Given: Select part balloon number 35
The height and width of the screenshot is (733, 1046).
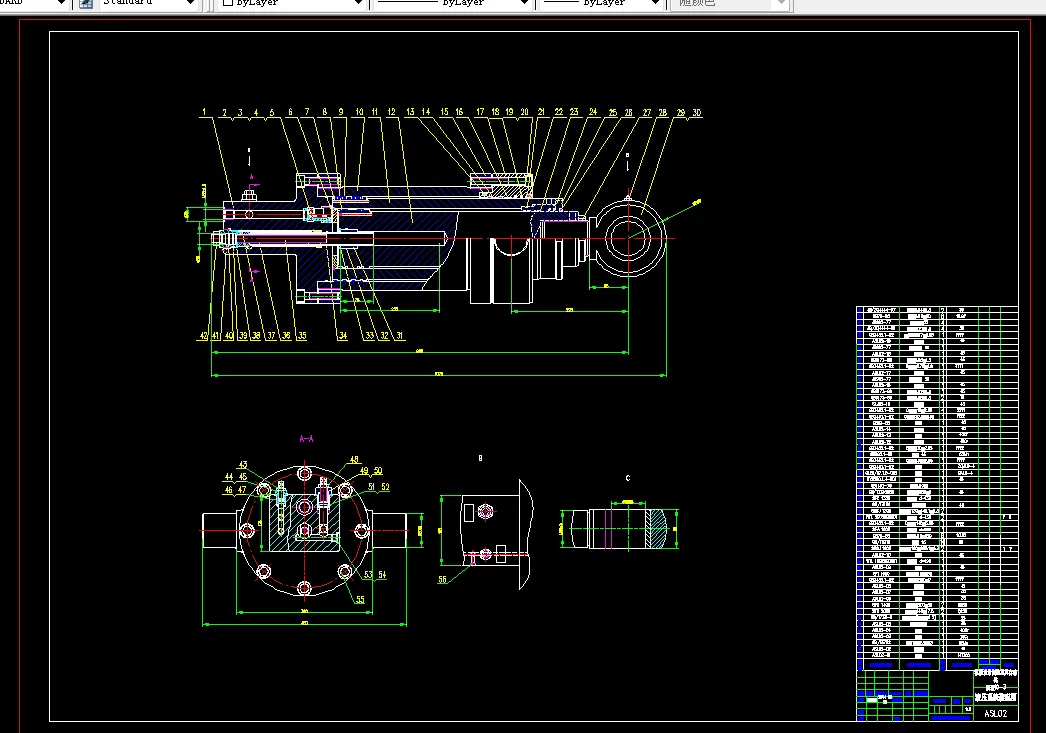Looking at the screenshot, I should 302,335.
